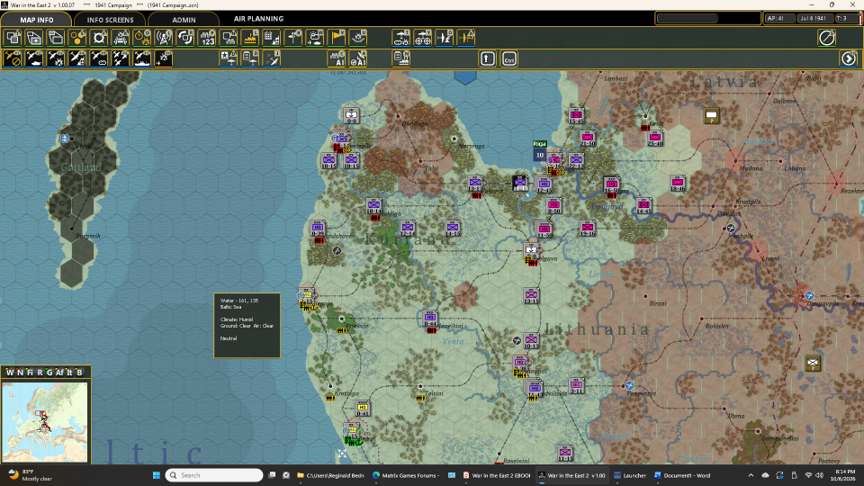
Task: Click the end turn arrow button
Action: click(x=849, y=58)
